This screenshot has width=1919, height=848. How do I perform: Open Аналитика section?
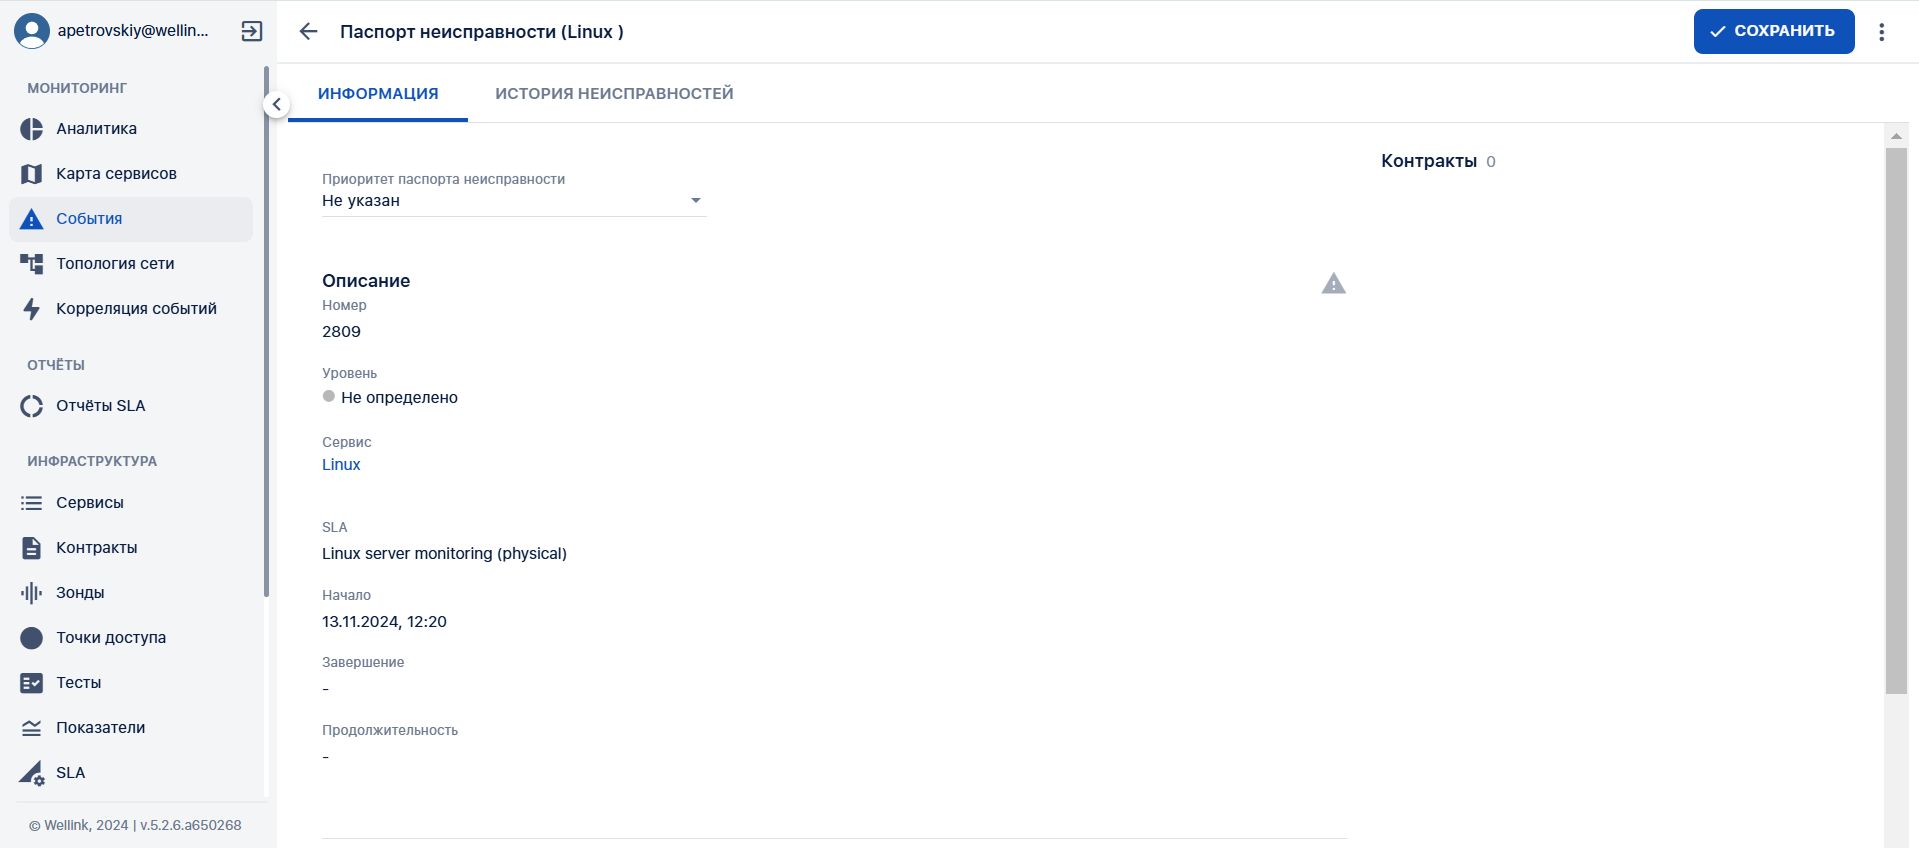click(x=131, y=129)
